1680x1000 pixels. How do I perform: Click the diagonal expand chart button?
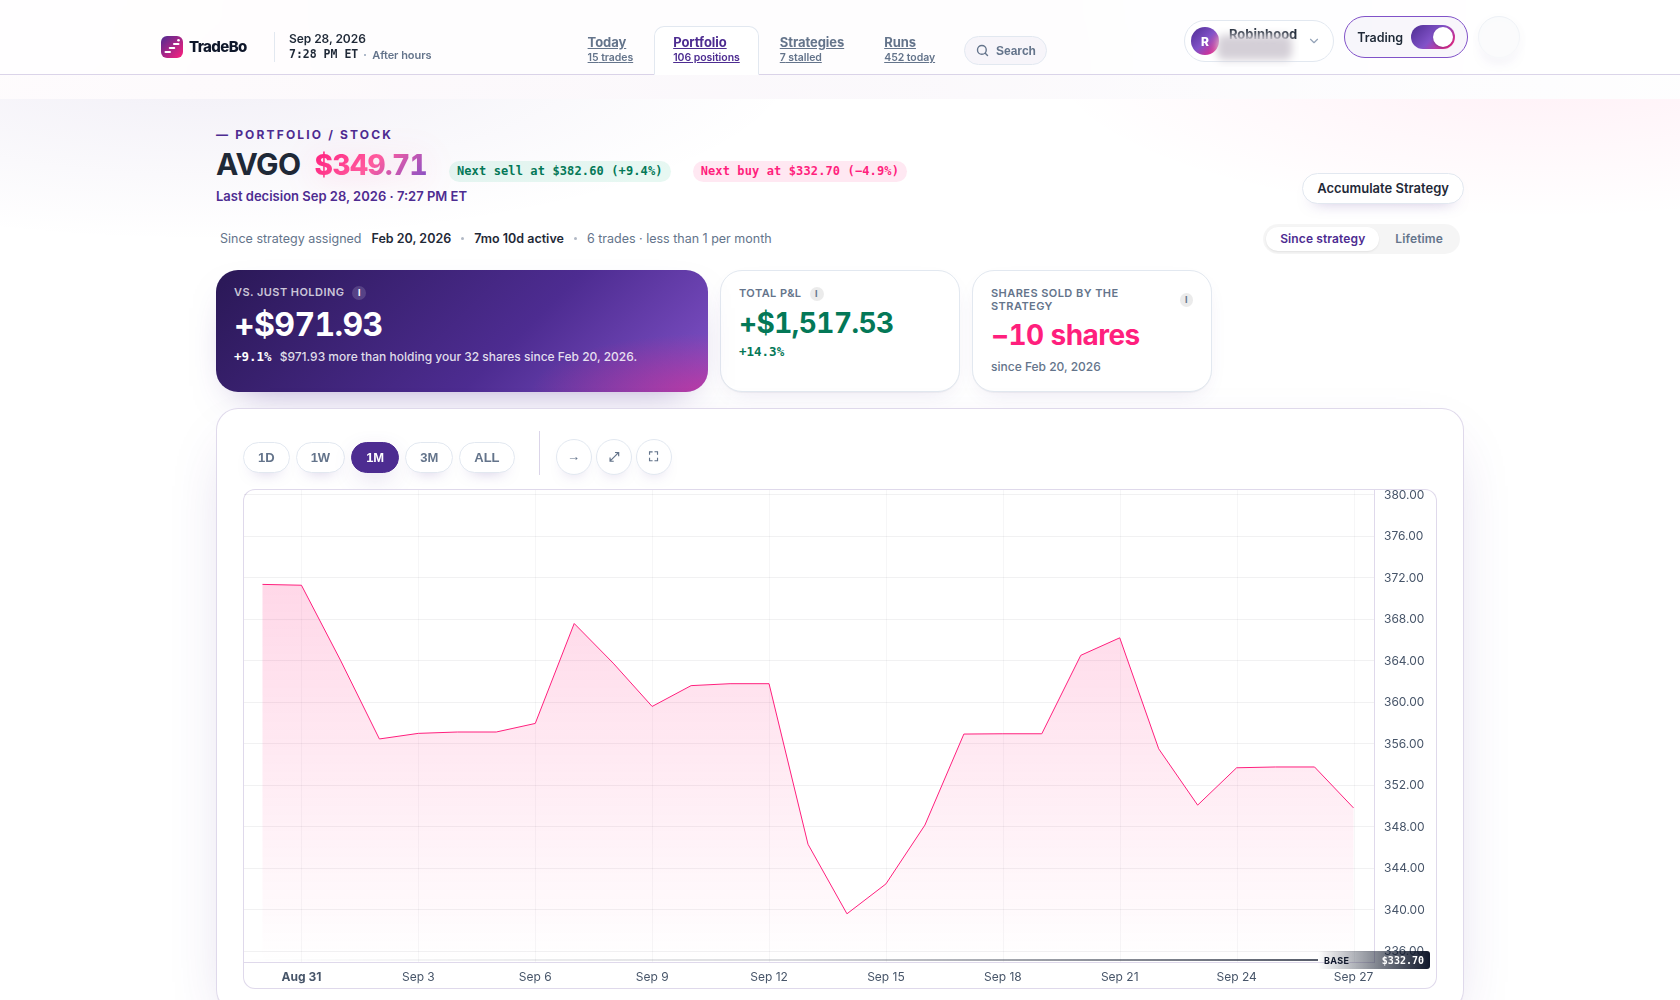[x=614, y=458]
